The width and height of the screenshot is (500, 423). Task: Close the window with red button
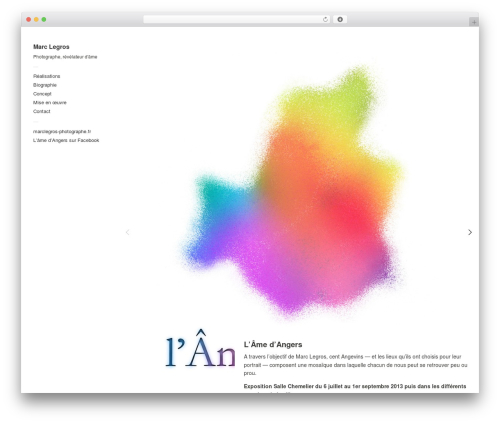click(x=29, y=19)
